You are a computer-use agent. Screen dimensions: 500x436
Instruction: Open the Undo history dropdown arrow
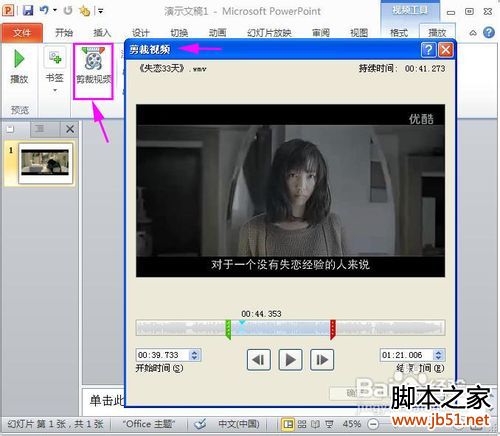coord(55,10)
